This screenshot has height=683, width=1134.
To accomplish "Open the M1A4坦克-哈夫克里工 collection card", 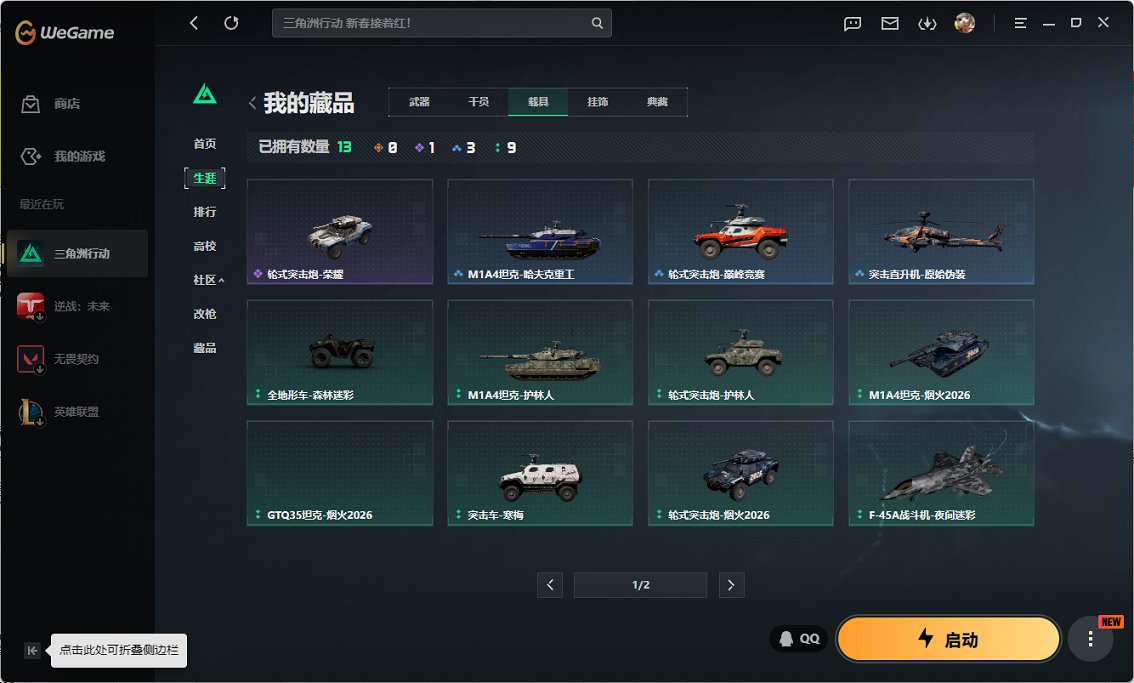I will coord(540,230).
